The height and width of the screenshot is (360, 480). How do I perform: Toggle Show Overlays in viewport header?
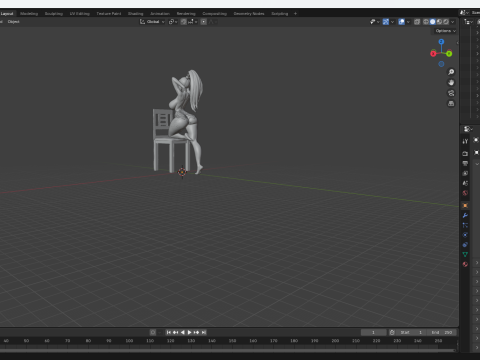tap(401, 22)
